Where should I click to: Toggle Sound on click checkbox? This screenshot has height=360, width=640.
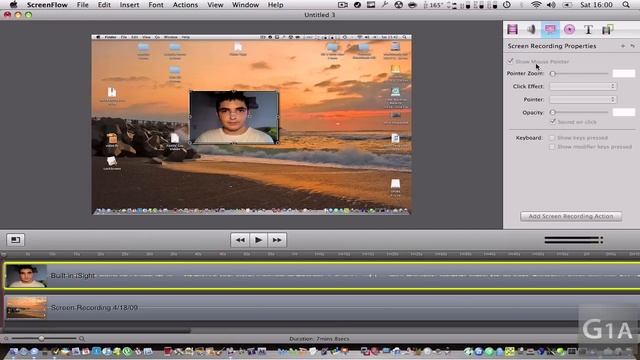pyautogui.click(x=553, y=122)
